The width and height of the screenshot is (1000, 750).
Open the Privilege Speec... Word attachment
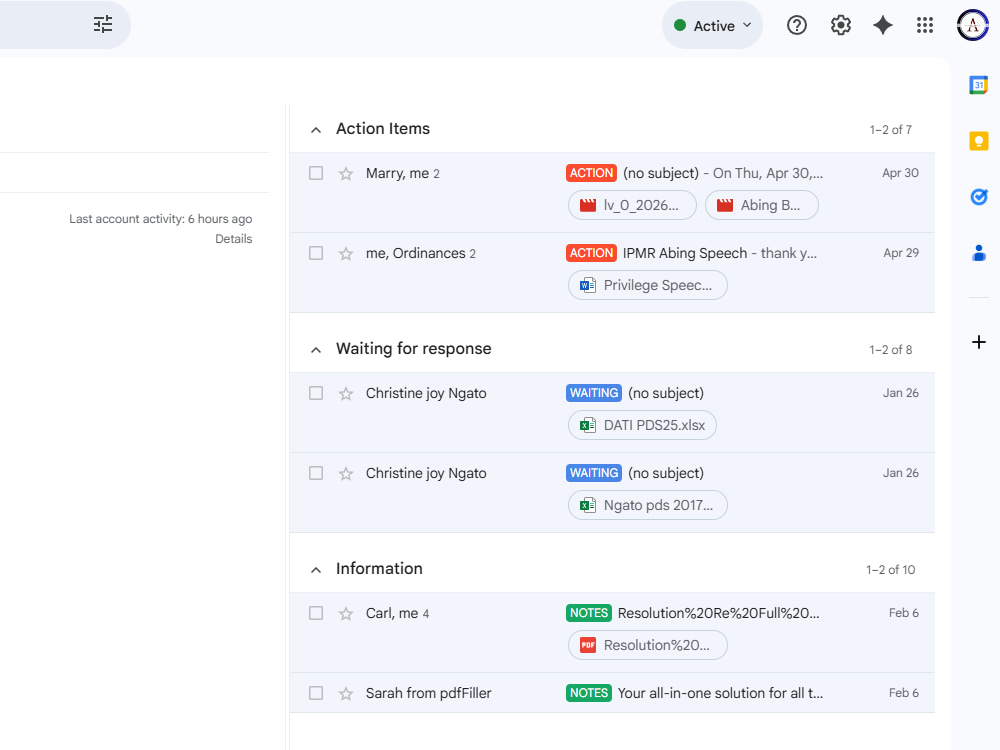(x=647, y=285)
